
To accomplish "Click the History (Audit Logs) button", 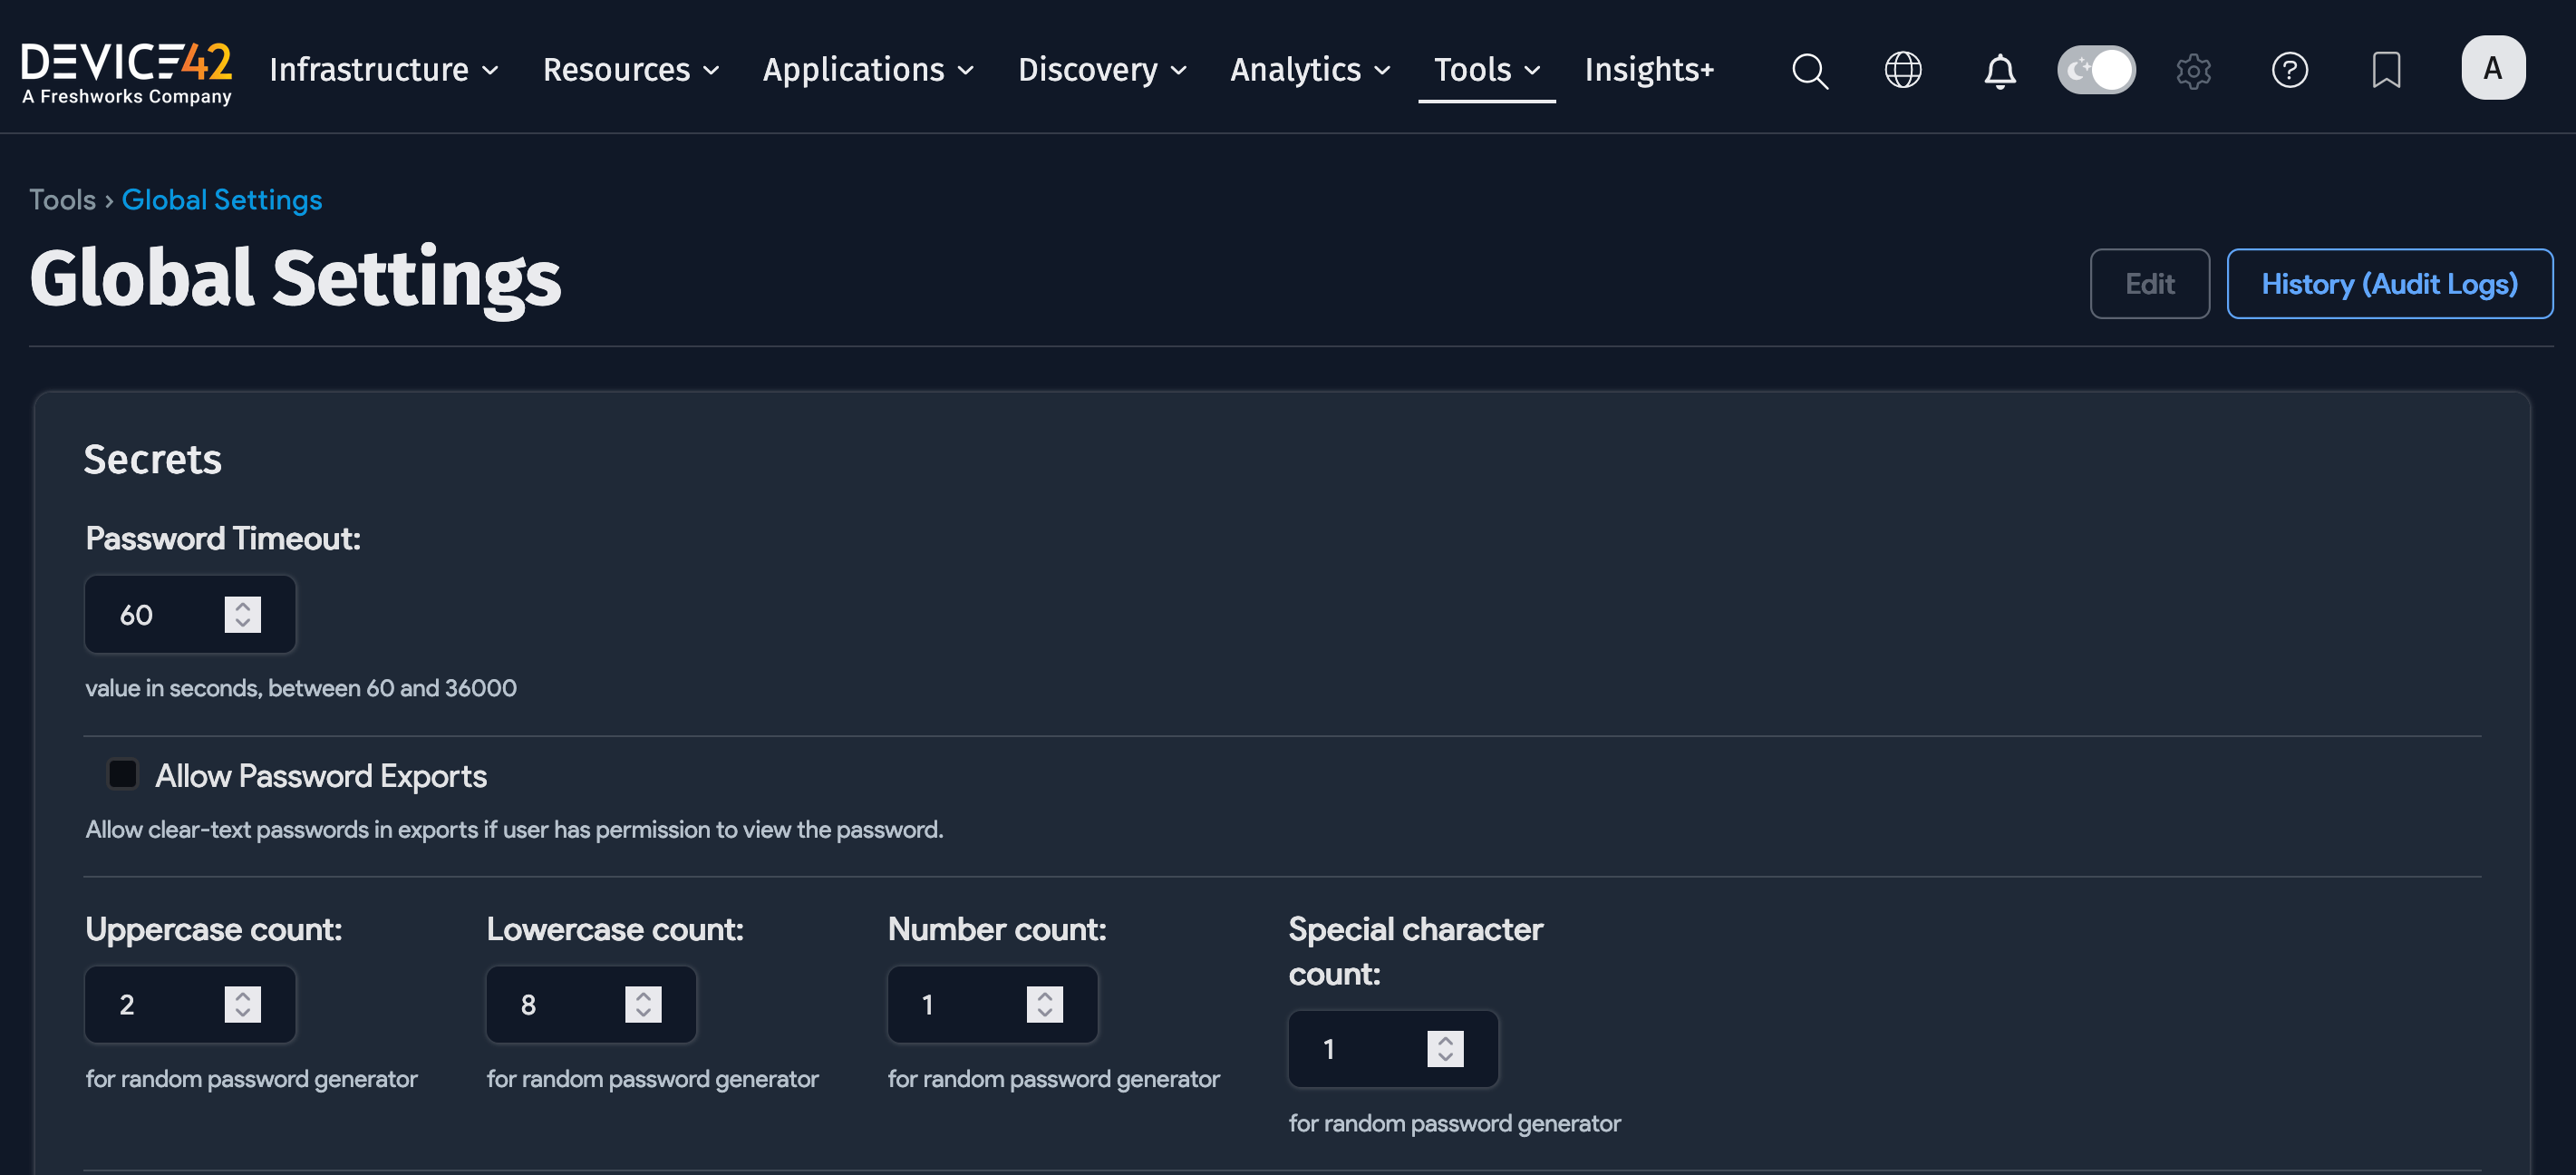I will pos(2390,283).
